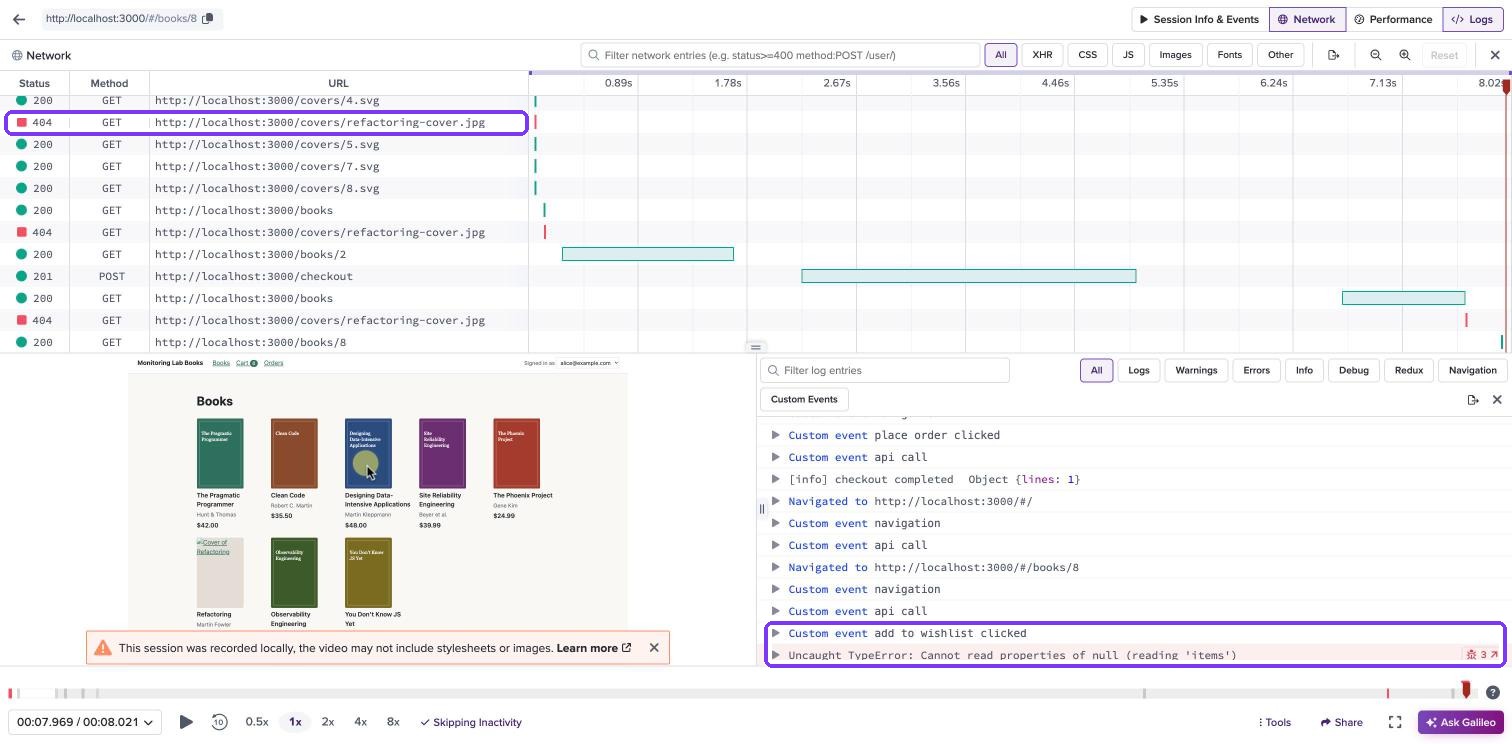1512x744 pixels.
Task: Open the help question mark icon
Action: point(1492,692)
